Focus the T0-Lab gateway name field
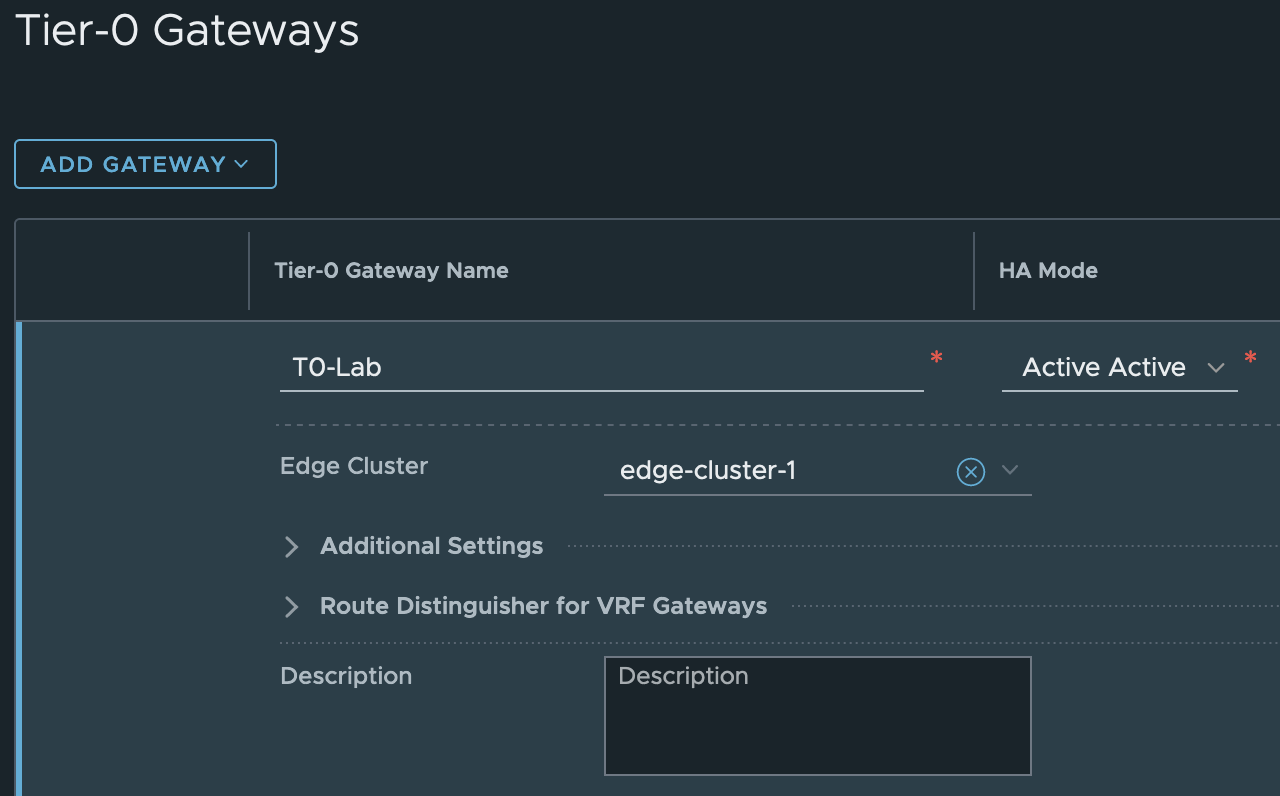This screenshot has height=796, width=1280. [600, 368]
